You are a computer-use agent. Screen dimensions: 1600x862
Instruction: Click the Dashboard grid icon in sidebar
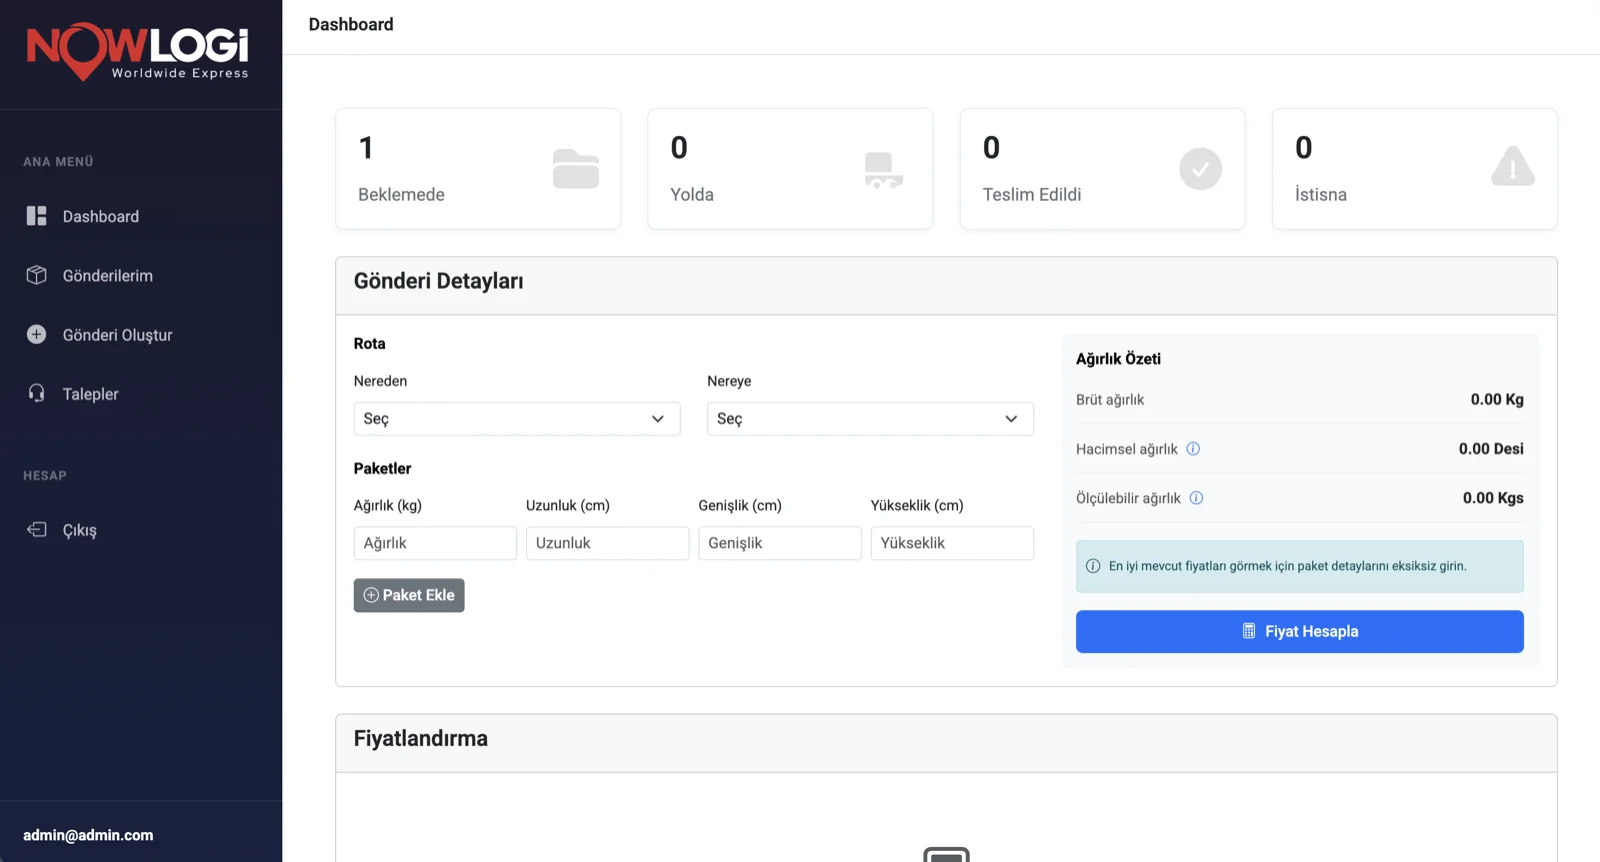[37, 216]
